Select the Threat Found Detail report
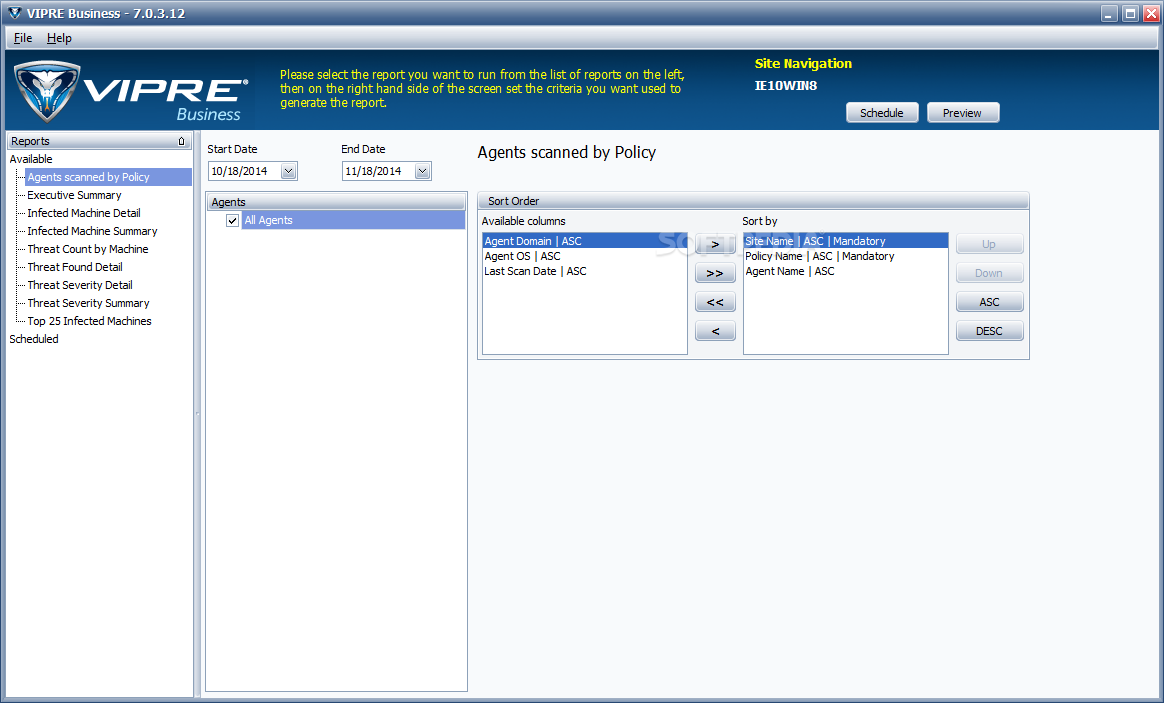Image resolution: width=1164 pixels, height=703 pixels. pyautogui.click(x=75, y=267)
